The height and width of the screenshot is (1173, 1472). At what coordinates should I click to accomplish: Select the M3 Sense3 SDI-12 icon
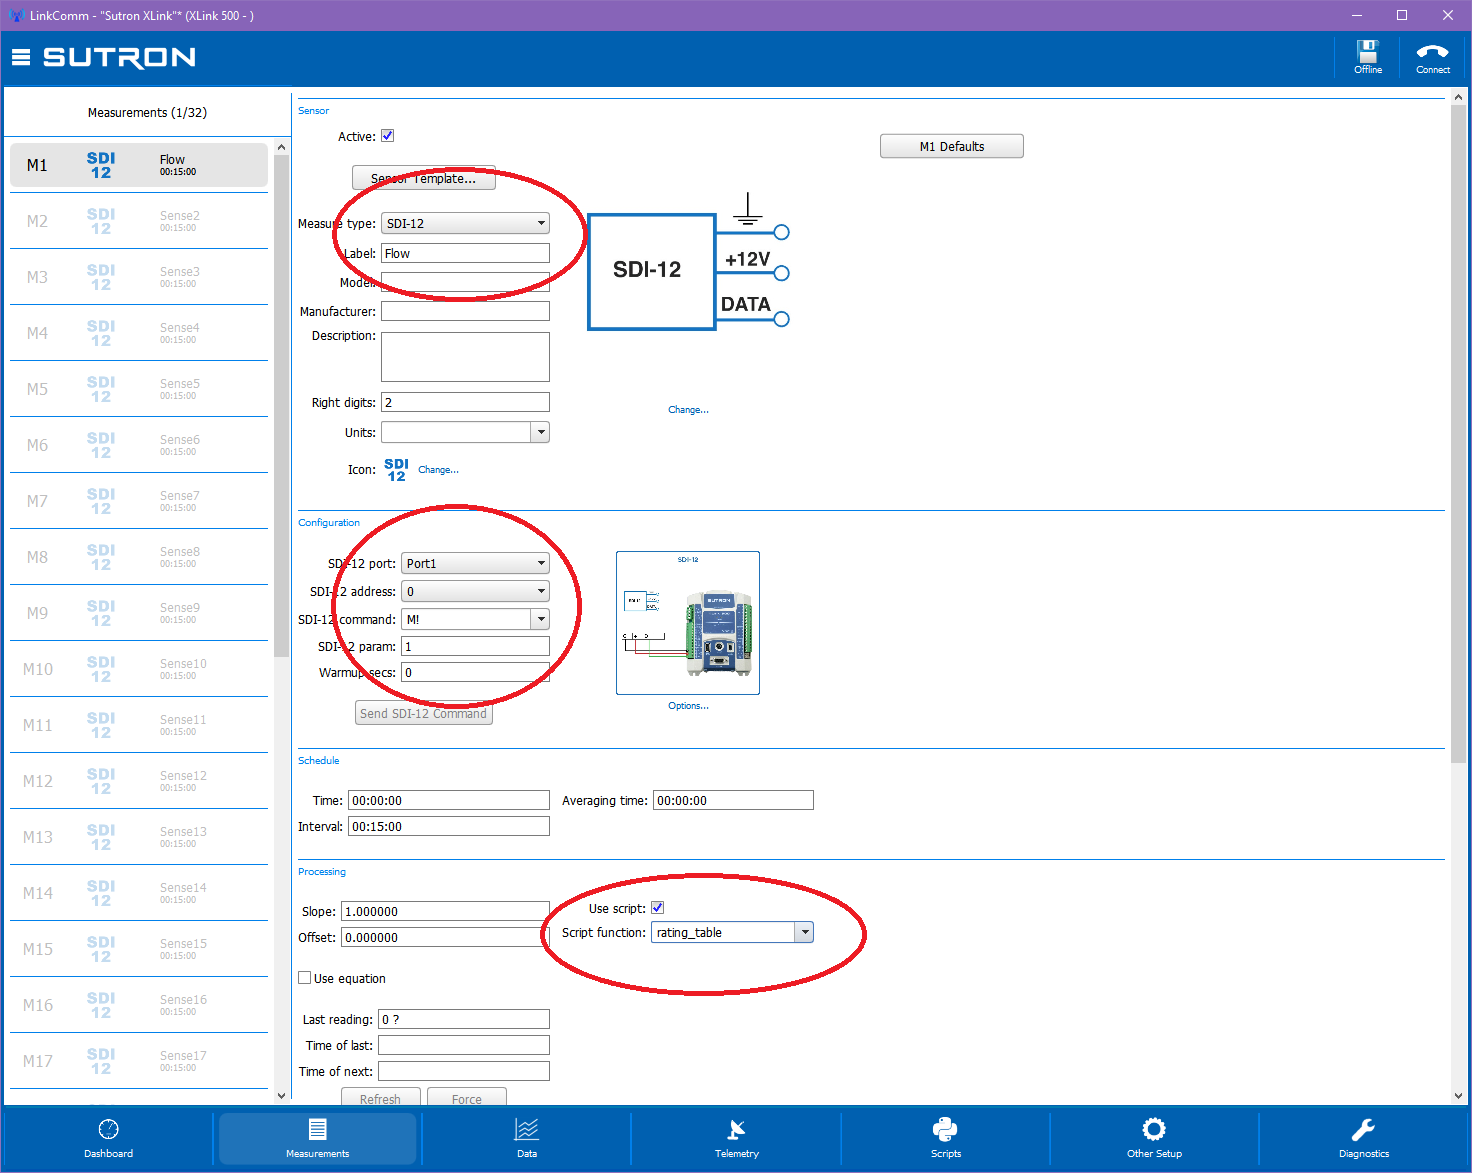tap(101, 277)
